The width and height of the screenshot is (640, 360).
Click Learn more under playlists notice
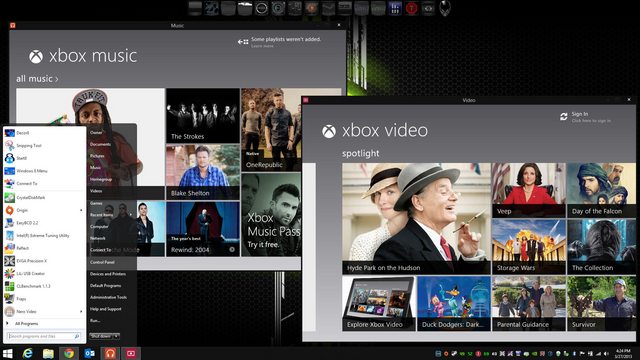[x=262, y=46]
